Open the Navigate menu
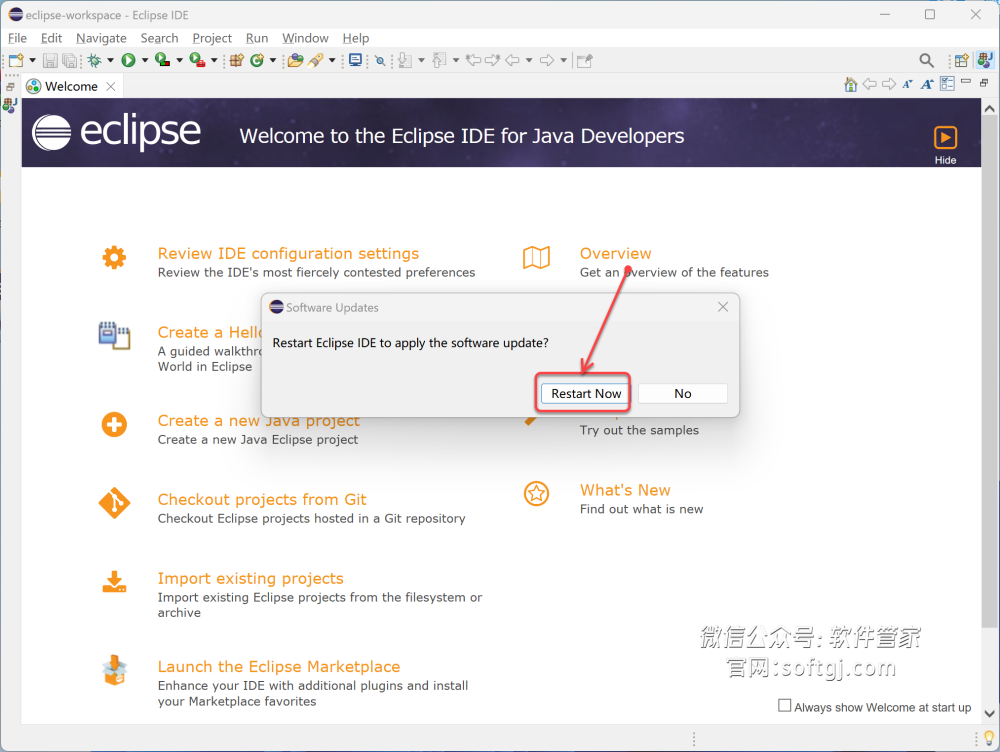The height and width of the screenshot is (752, 1000). tap(101, 38)
